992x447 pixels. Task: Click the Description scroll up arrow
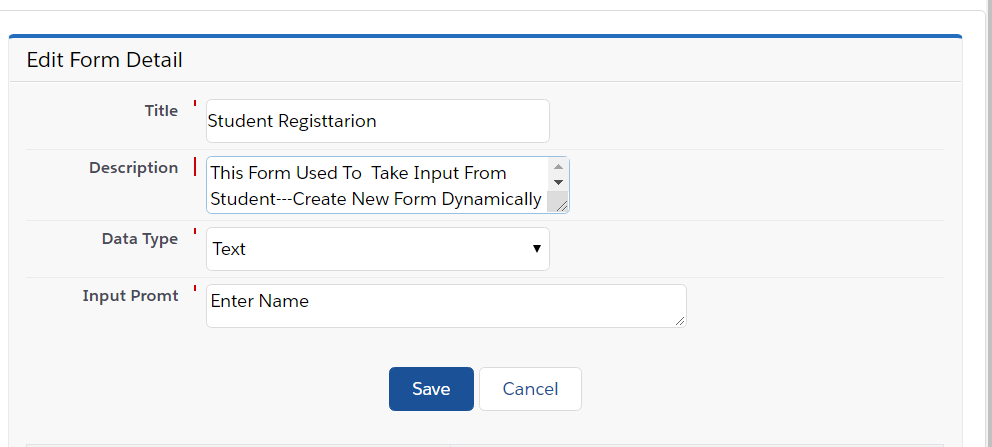pos(558,165)
